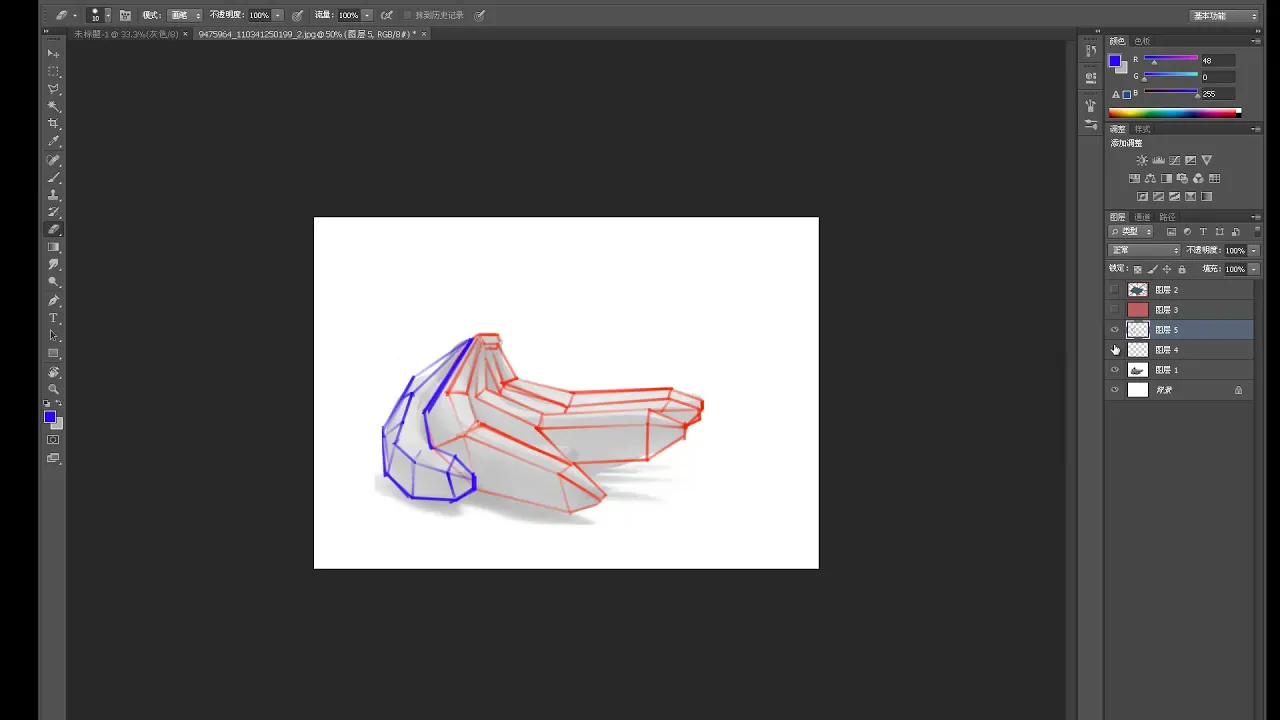Open the layer filter 类型 dropdown
Viewport: 1280px width, 720px height.
coord(1131,232)
